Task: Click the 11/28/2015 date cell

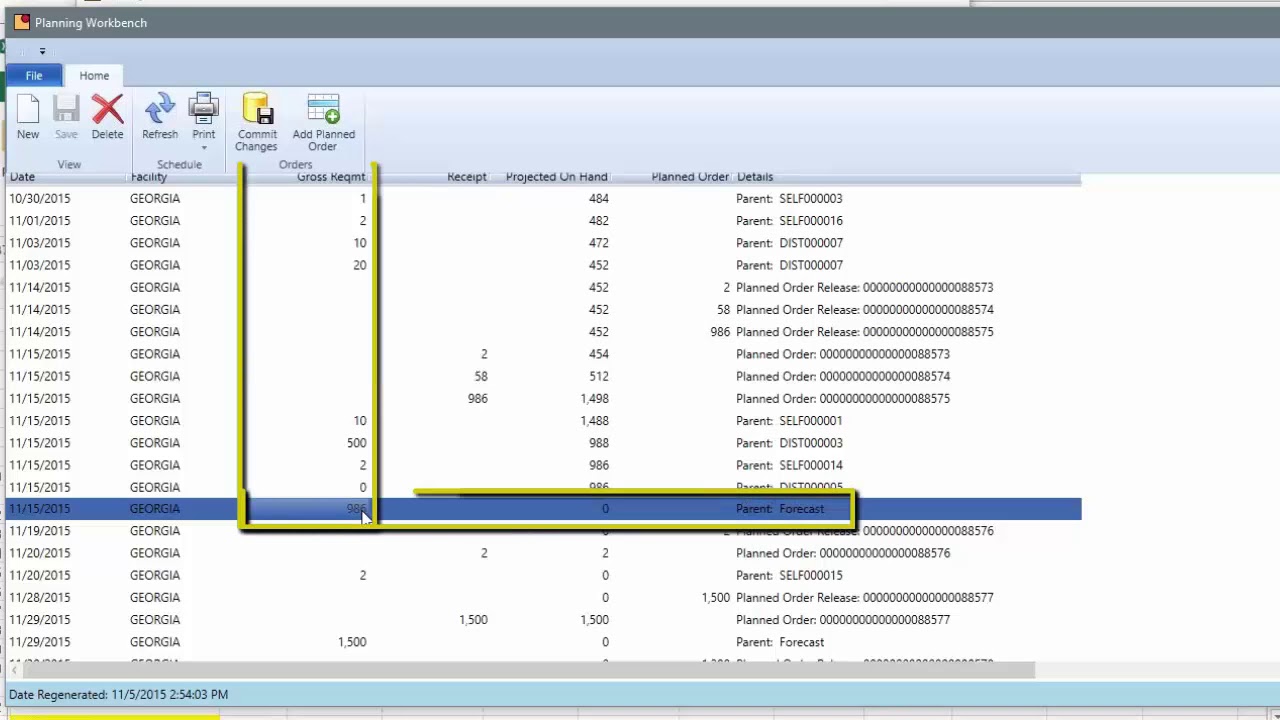Action: click(40, 597)
